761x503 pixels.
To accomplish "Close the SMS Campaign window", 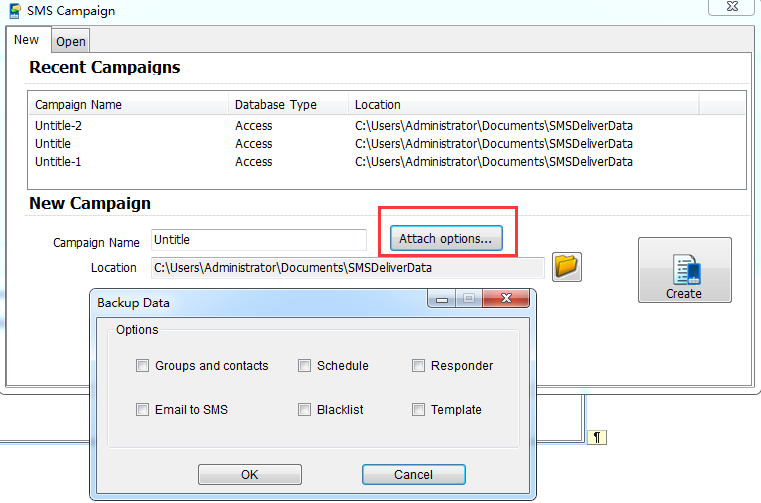I will click(x=732, y=7).
